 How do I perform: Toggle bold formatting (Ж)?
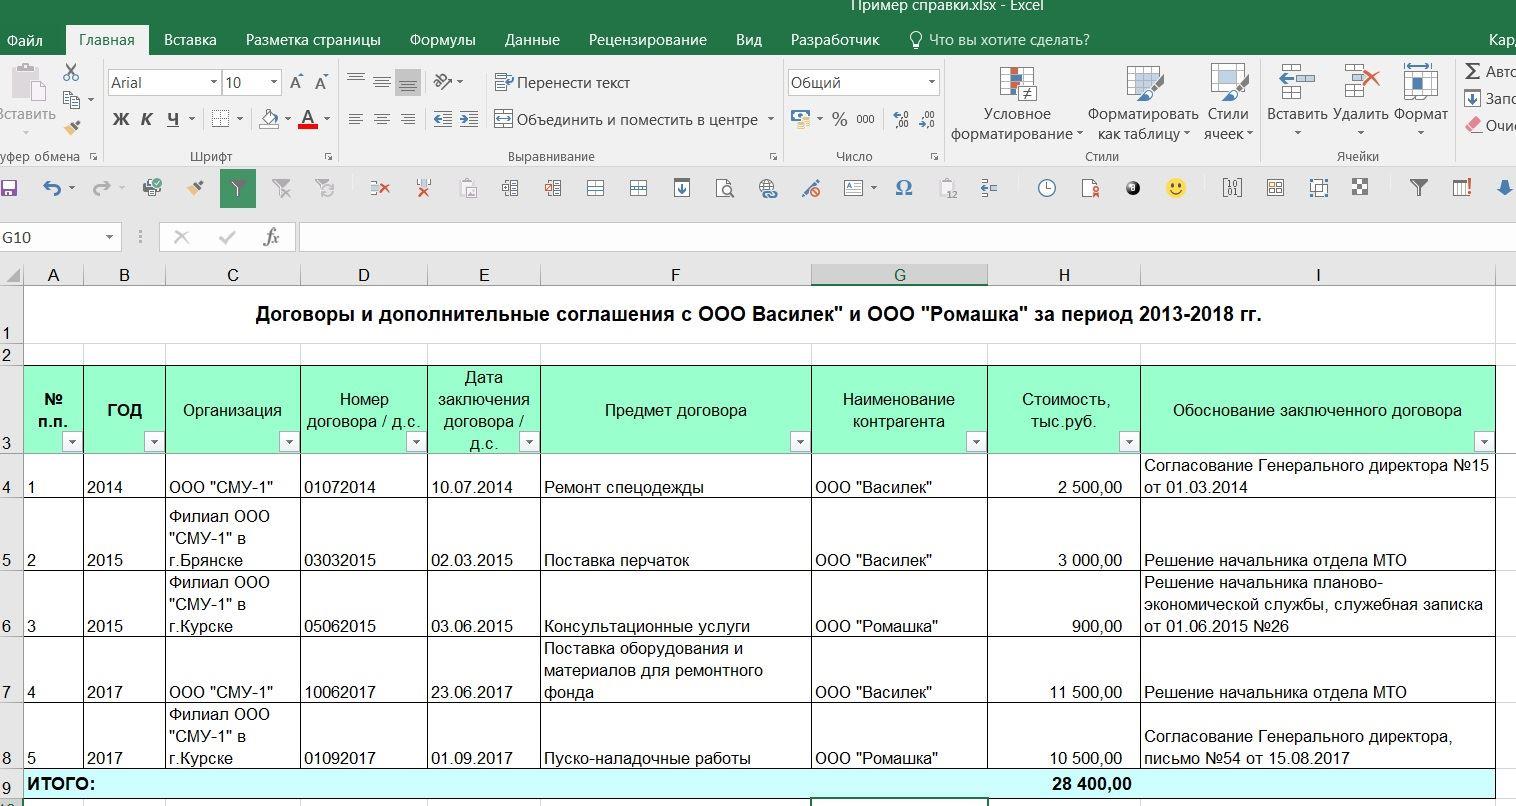(121, 119)
